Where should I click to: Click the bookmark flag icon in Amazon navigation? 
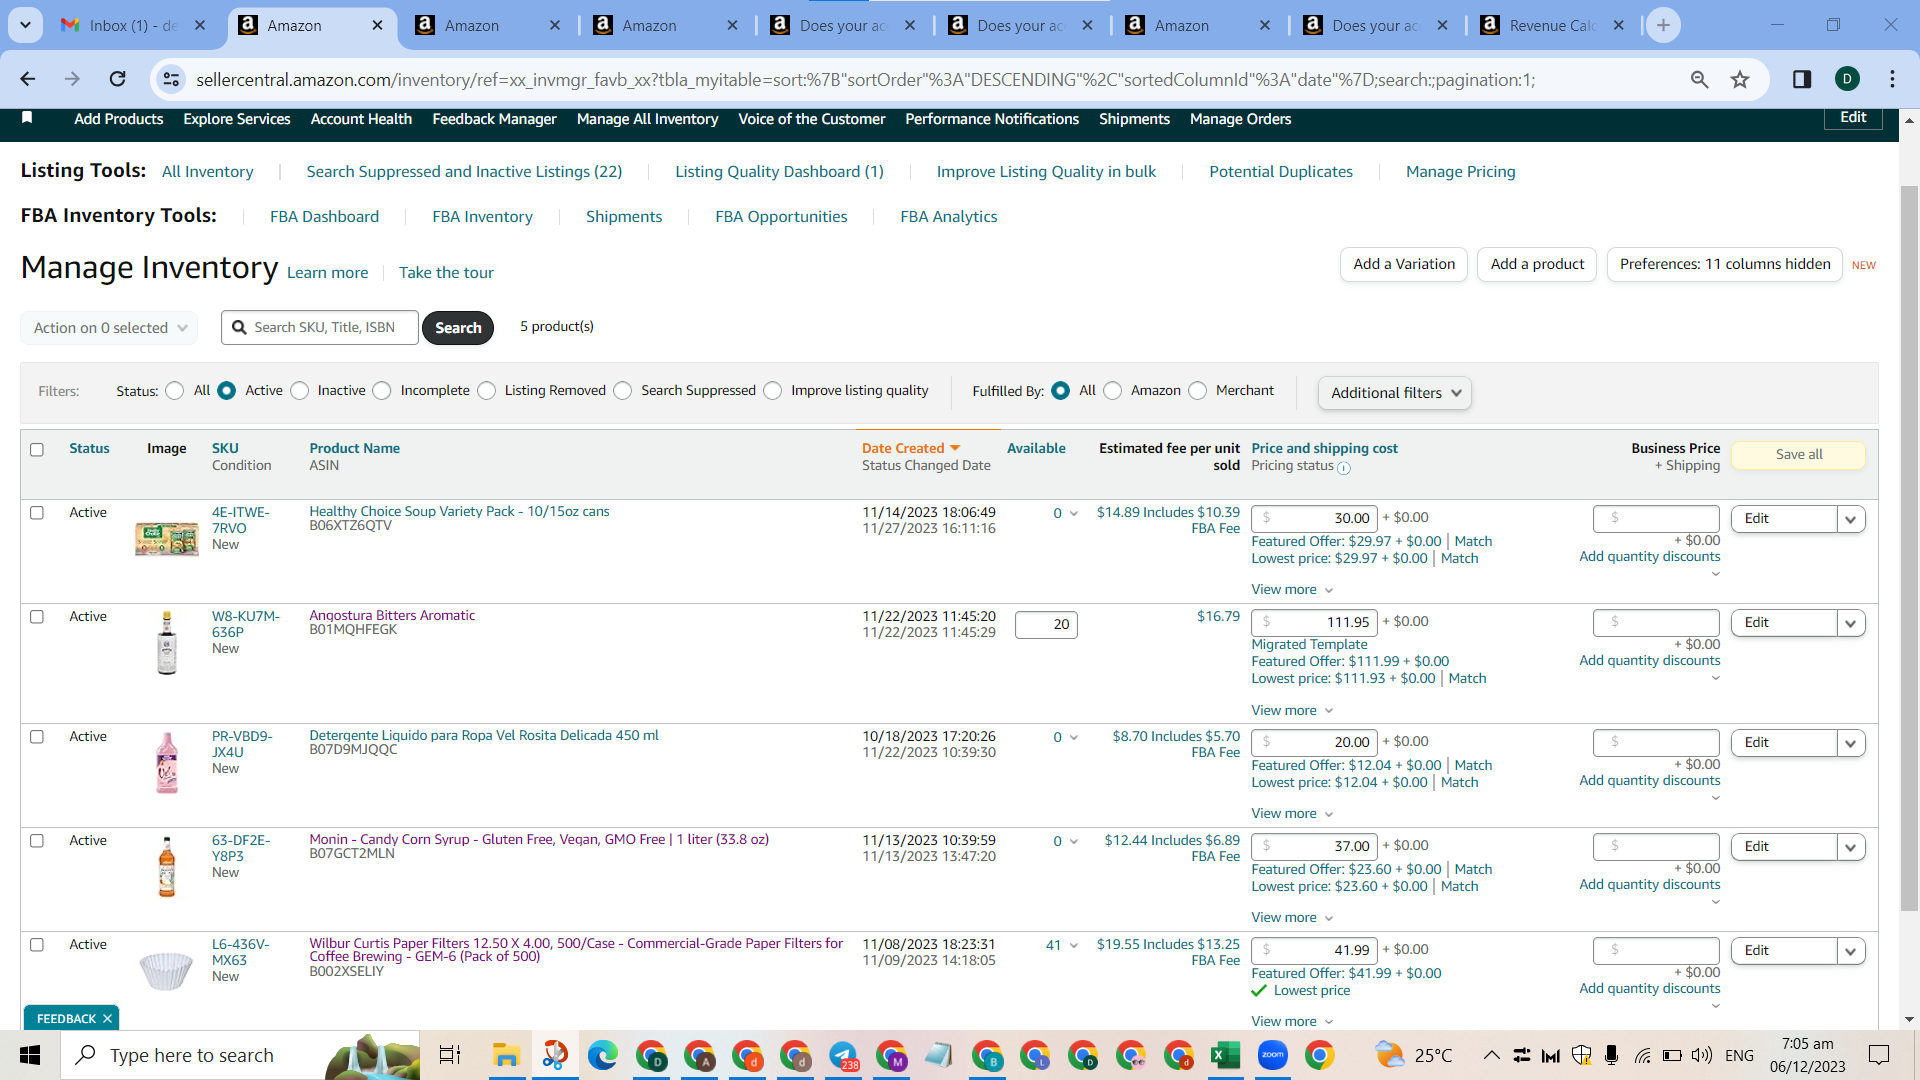tap(27, 118)
